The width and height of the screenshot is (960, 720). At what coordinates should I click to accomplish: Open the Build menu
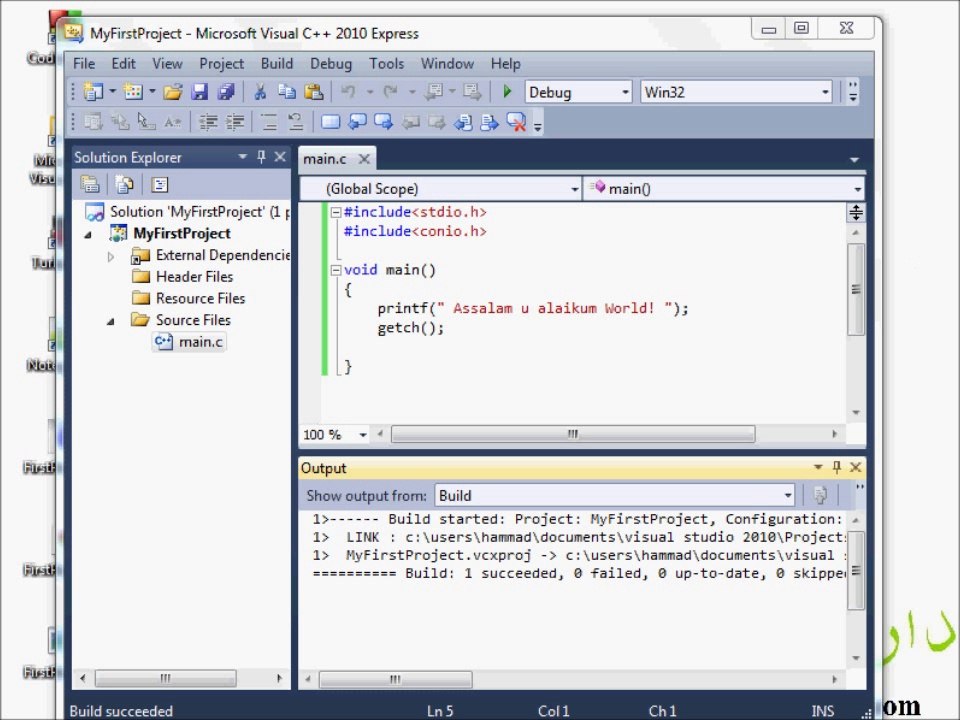coord(277,64)
